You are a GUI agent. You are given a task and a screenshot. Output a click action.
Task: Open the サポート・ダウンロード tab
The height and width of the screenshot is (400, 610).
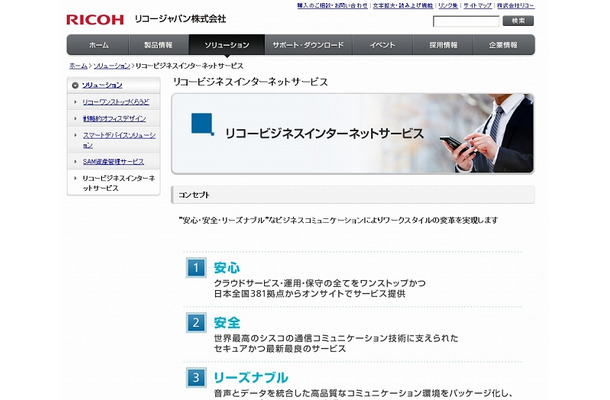point(309,45)
